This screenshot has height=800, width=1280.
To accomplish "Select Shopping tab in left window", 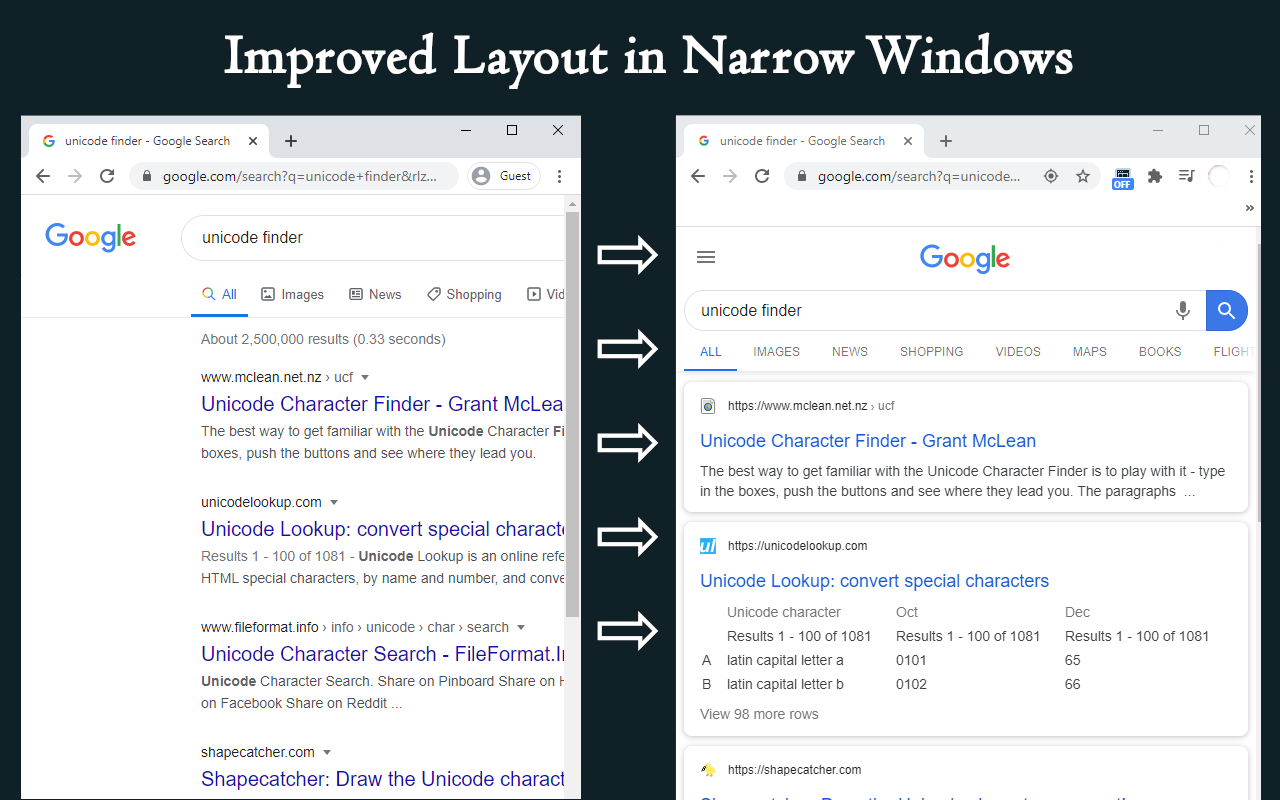I will [464, 294].
